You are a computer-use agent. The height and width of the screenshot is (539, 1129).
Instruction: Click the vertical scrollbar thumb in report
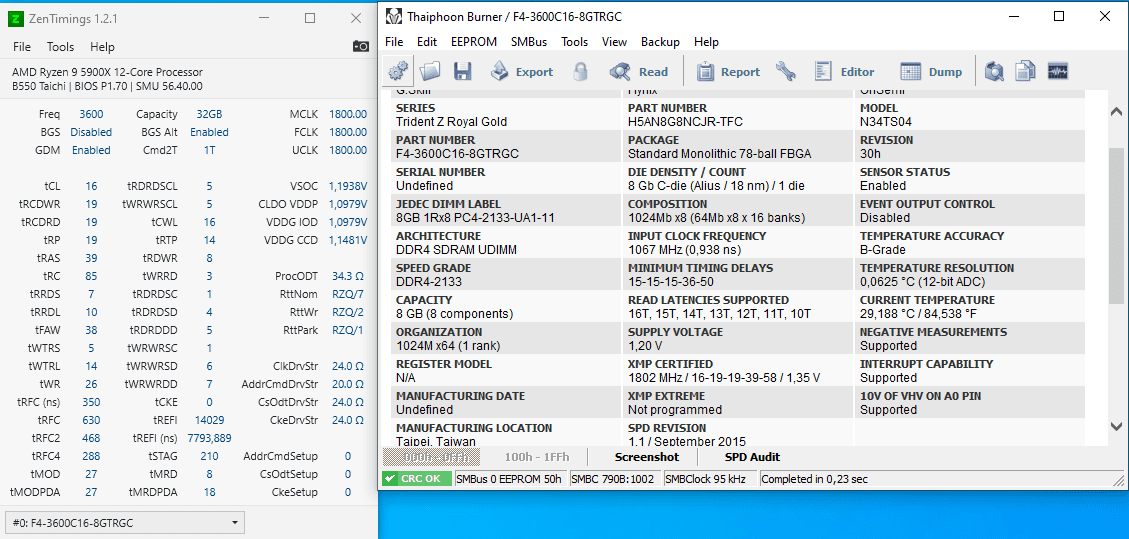pyautogui.click(x=1116, y=225)
